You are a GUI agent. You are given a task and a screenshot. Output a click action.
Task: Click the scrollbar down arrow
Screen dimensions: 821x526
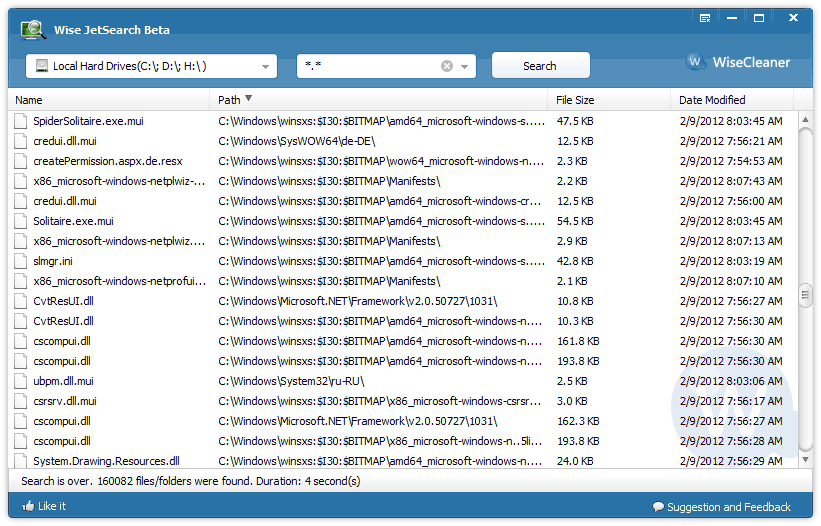point(805,460)
